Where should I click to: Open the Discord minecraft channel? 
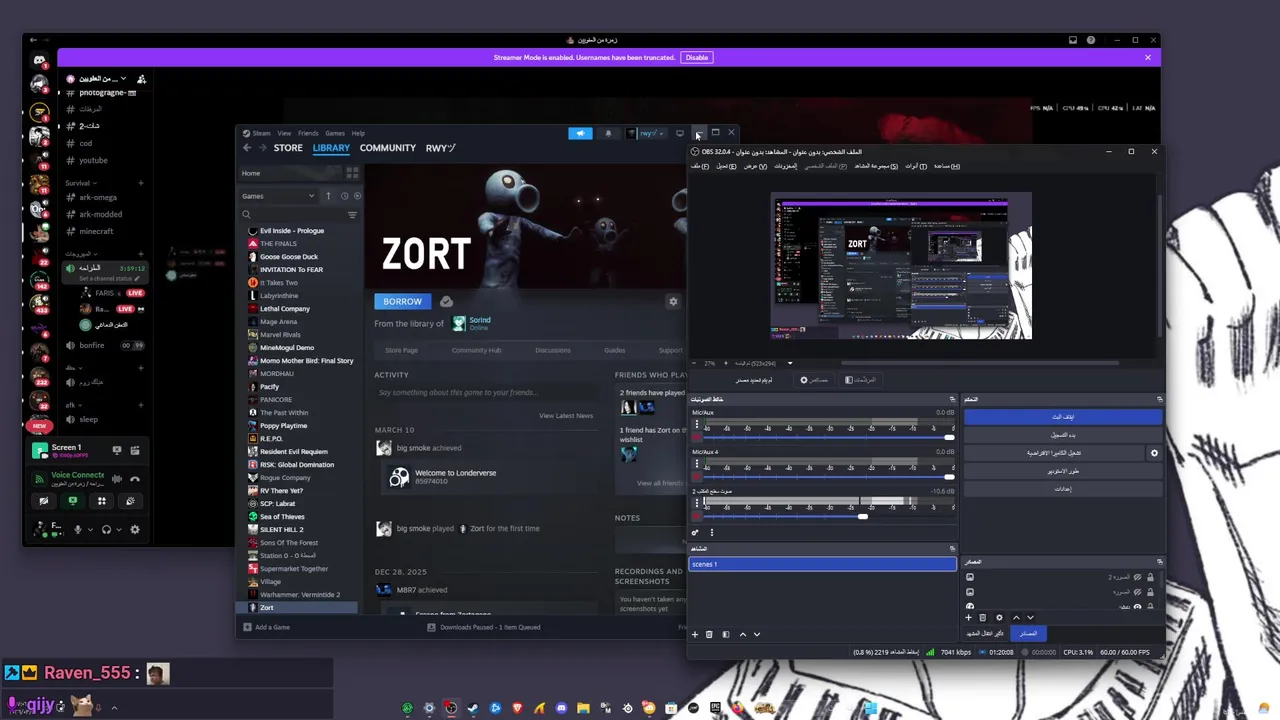click(96, 231)
